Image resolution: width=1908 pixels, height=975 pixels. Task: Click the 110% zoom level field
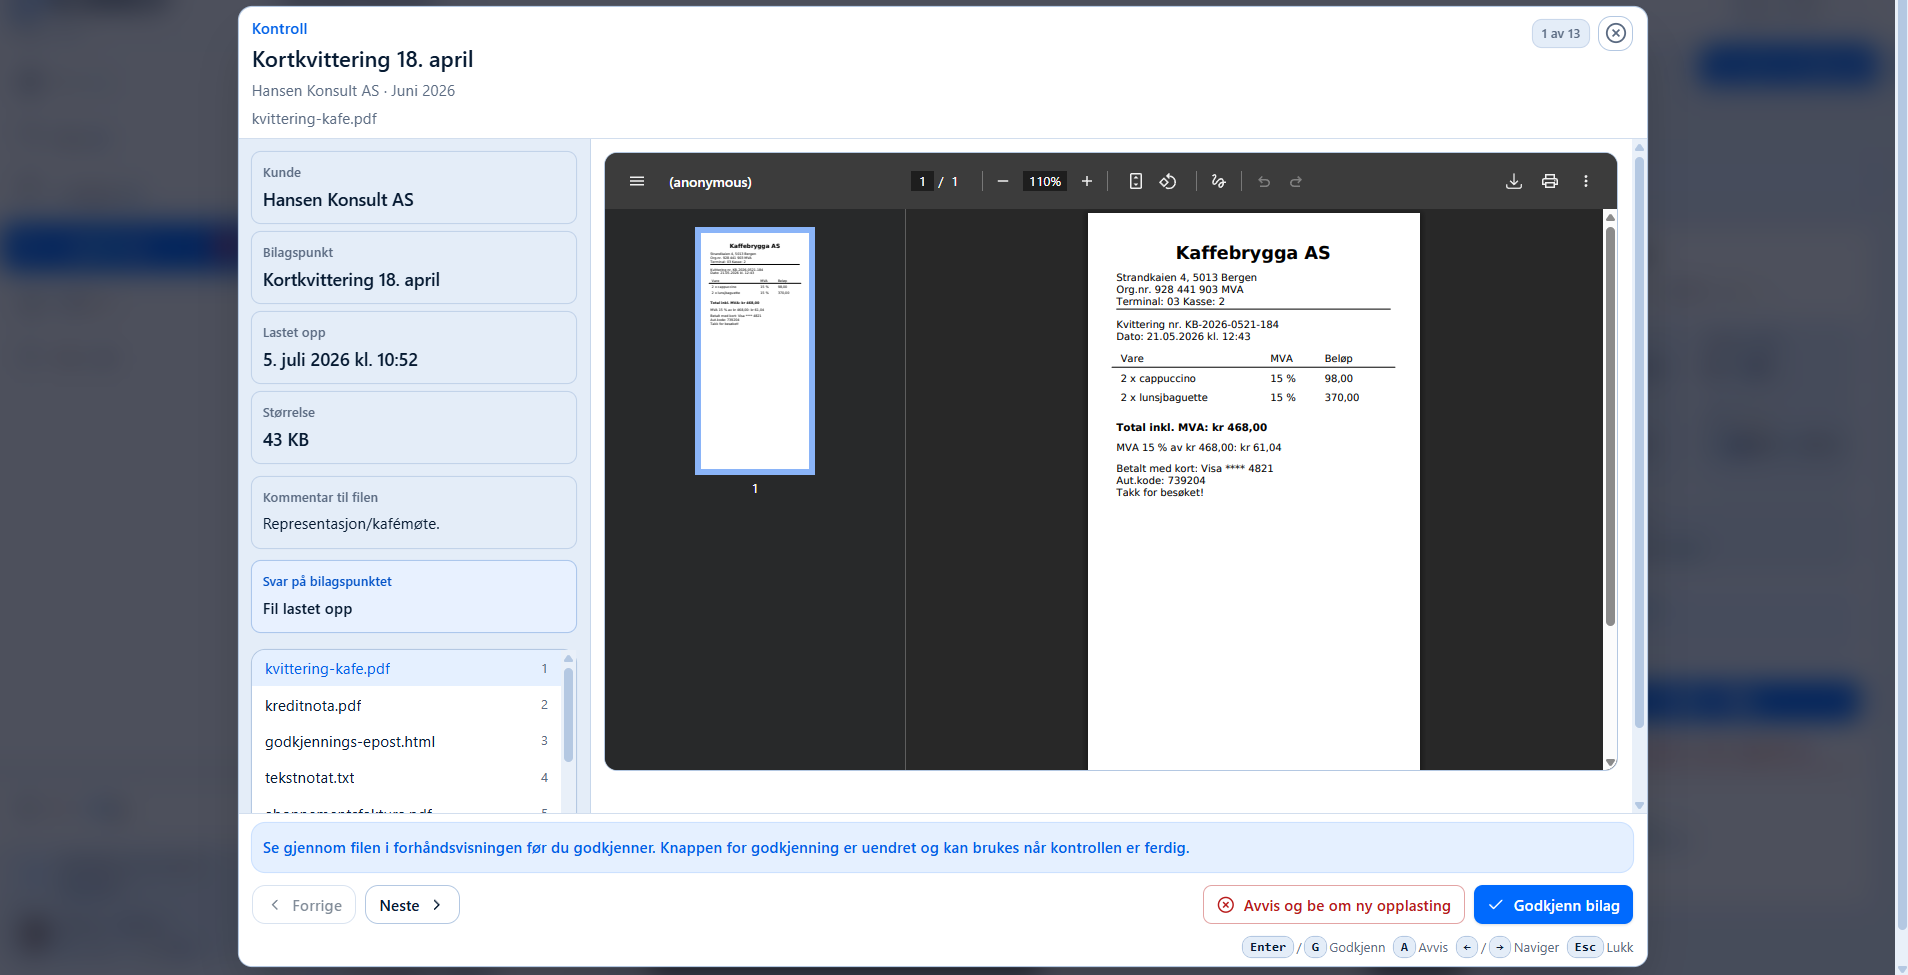1045,181
